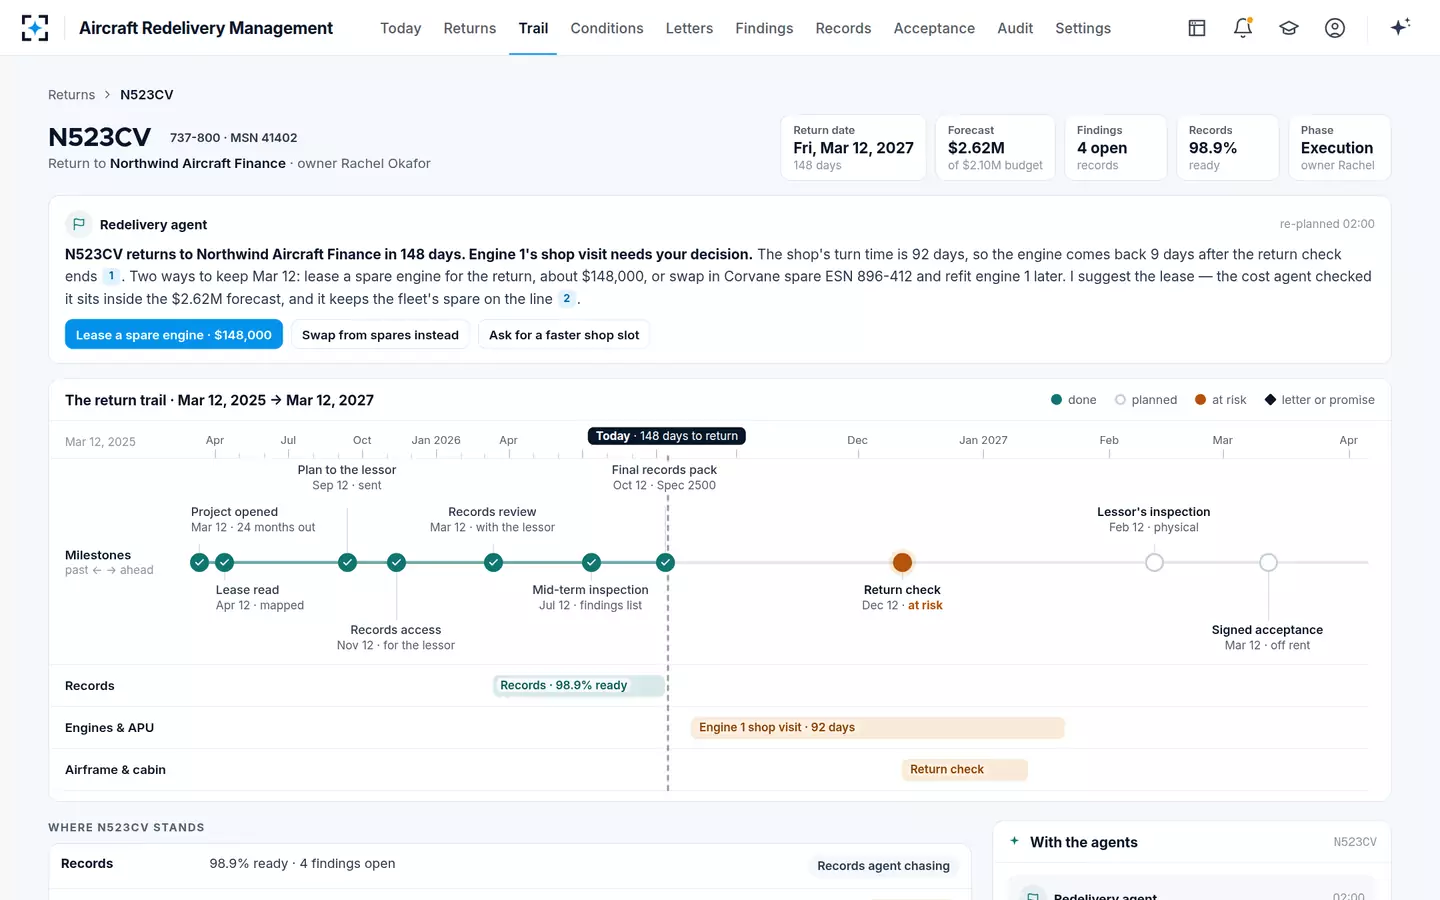This screenshot has width=1440, height=900.
Task: Click the Records agent chasing badge
Action: click(883, 866)
